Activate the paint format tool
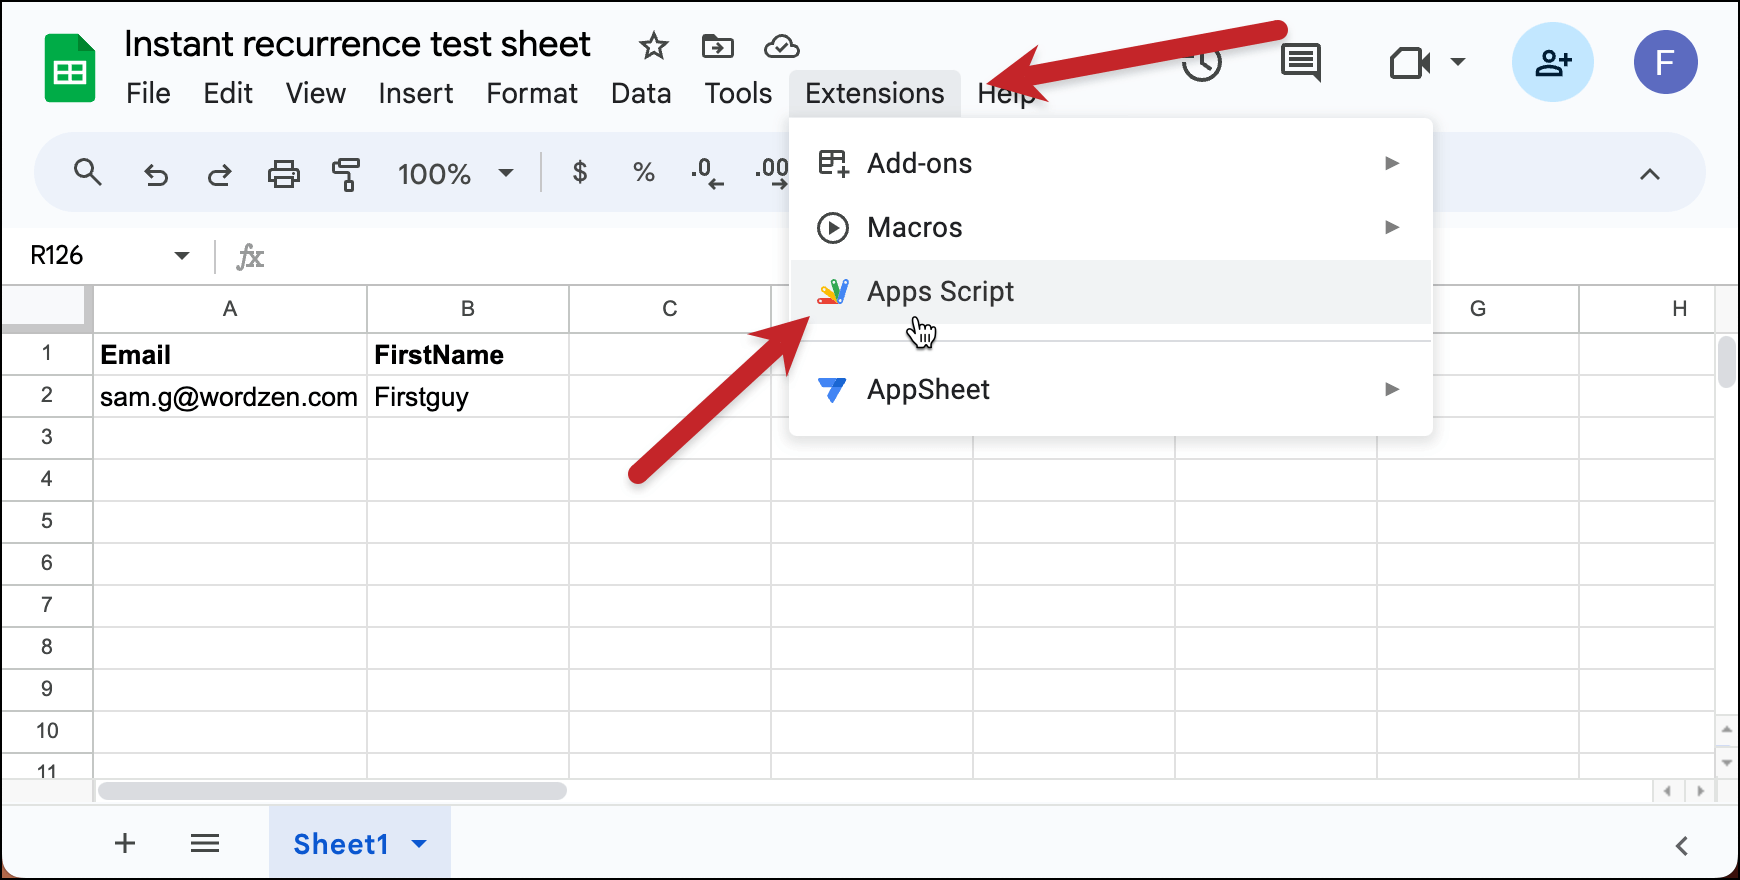 point(346,174)
